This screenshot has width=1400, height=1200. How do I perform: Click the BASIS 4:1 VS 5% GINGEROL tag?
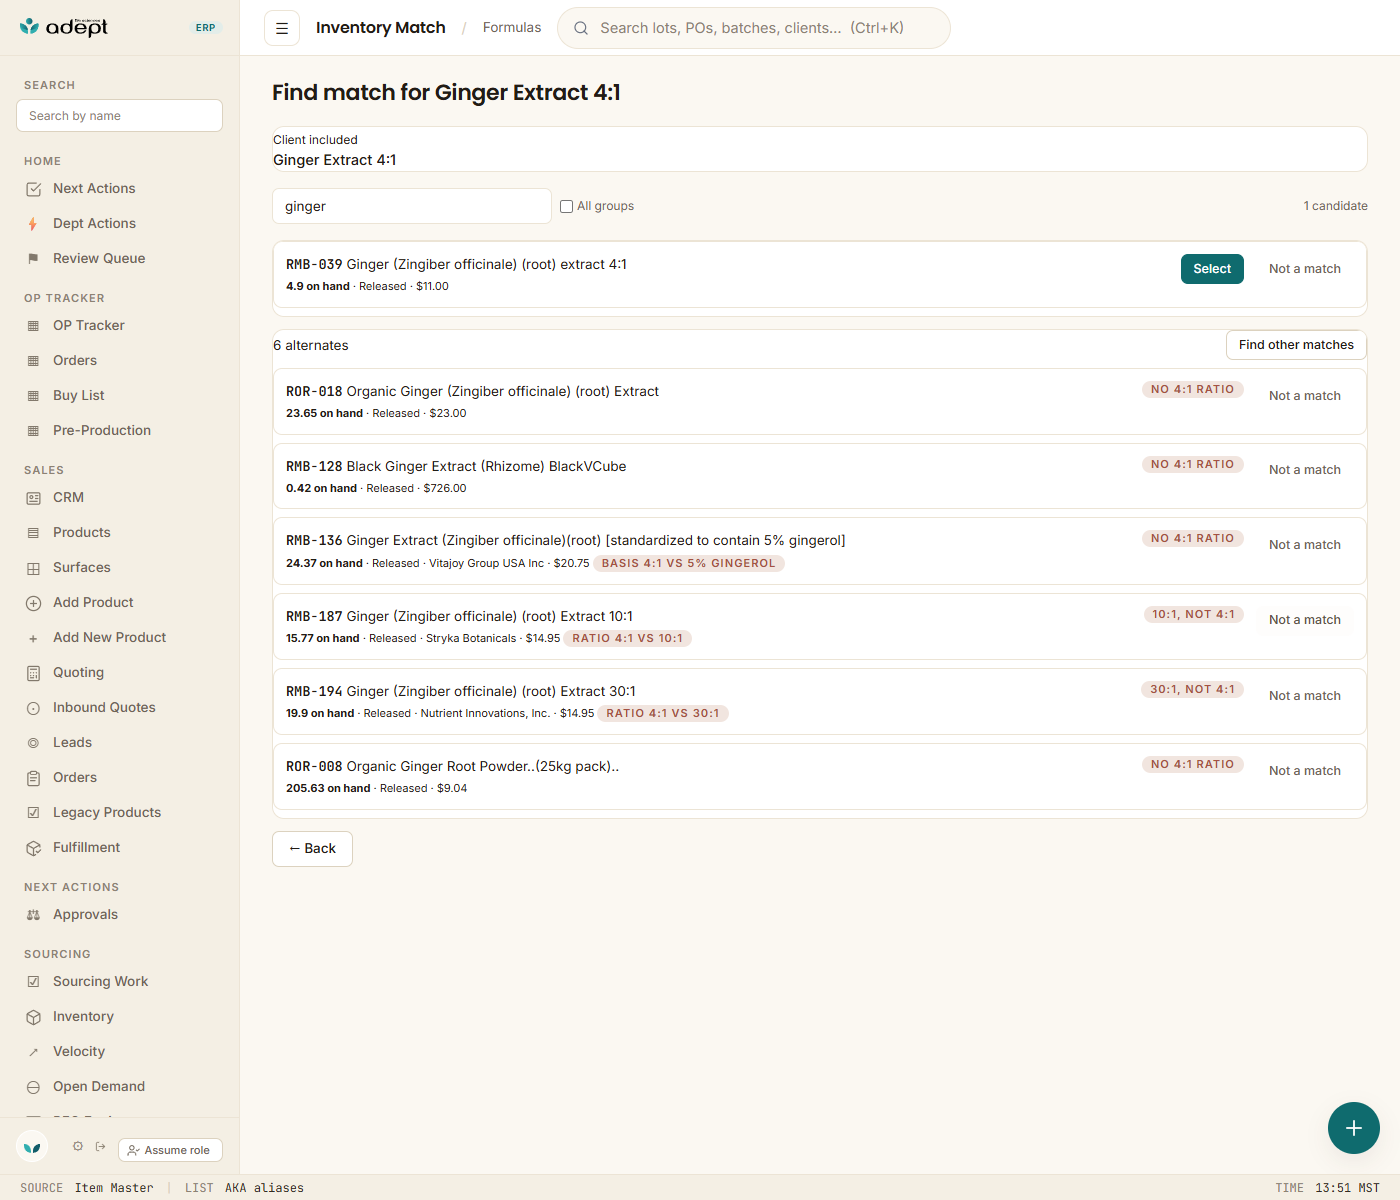coord(689,564)
